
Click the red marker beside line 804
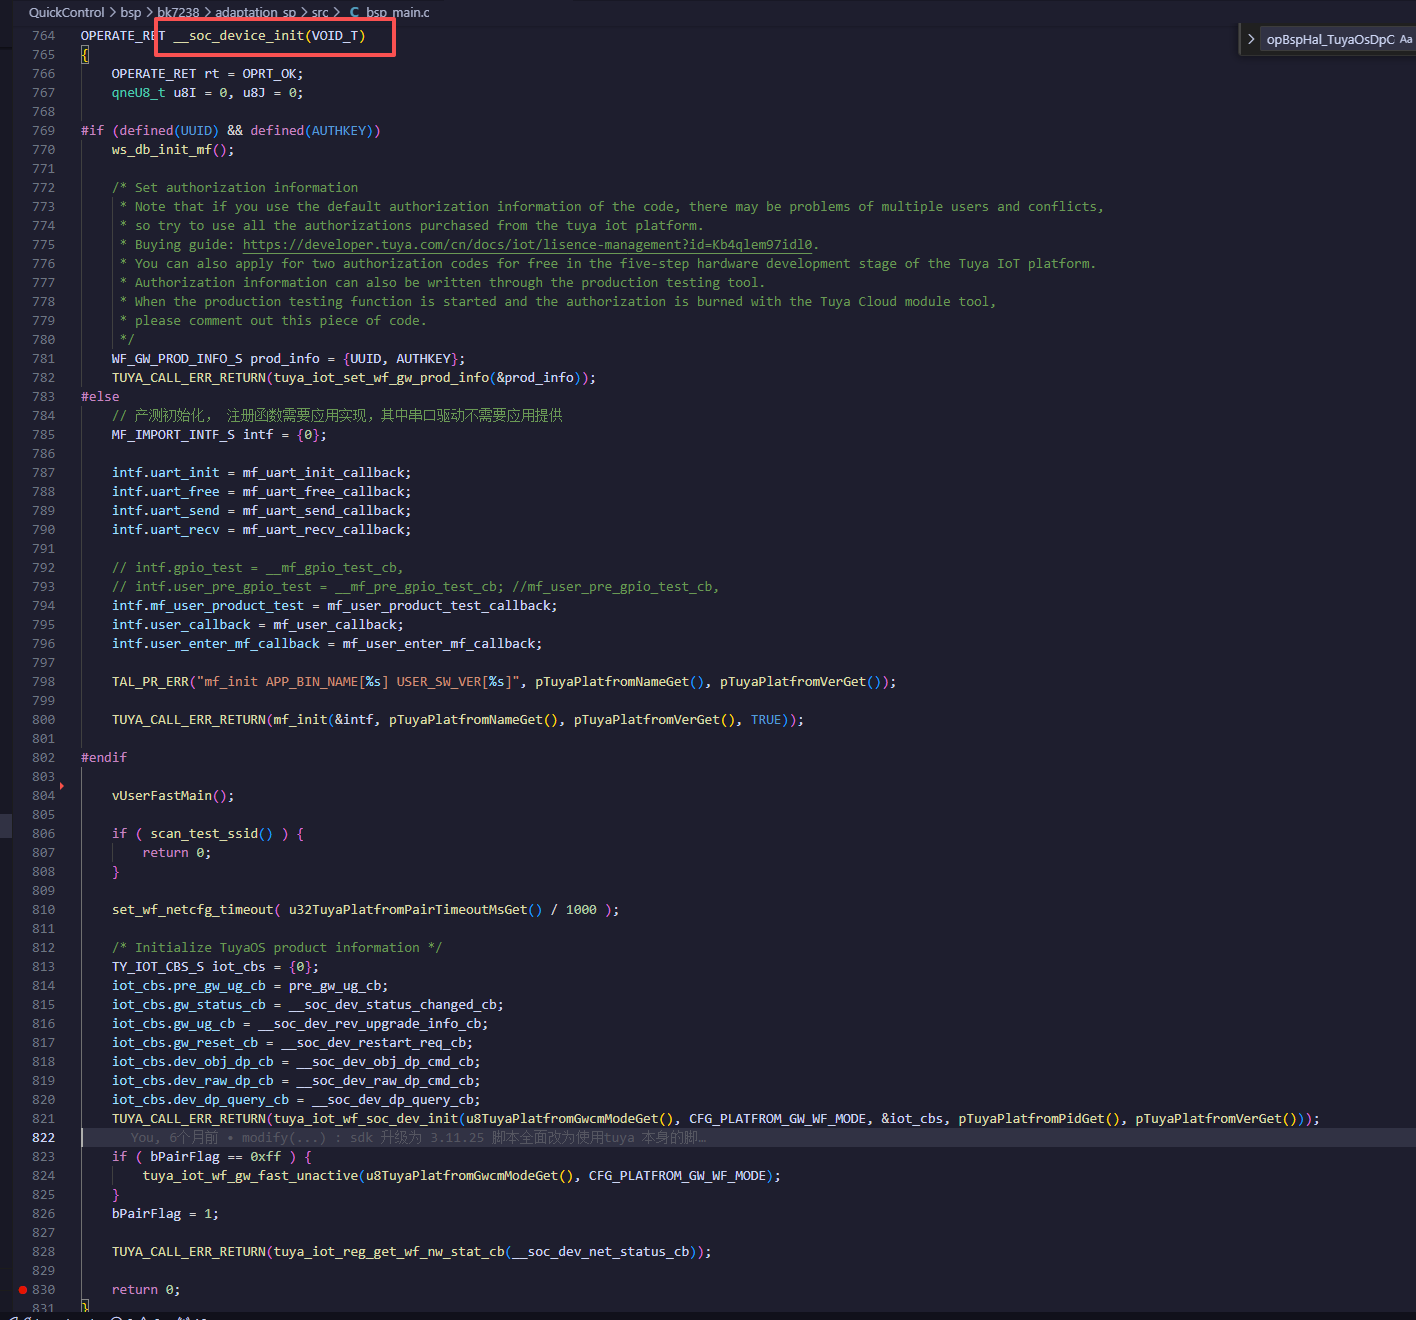pyautogui.click(x=60, y=786)
